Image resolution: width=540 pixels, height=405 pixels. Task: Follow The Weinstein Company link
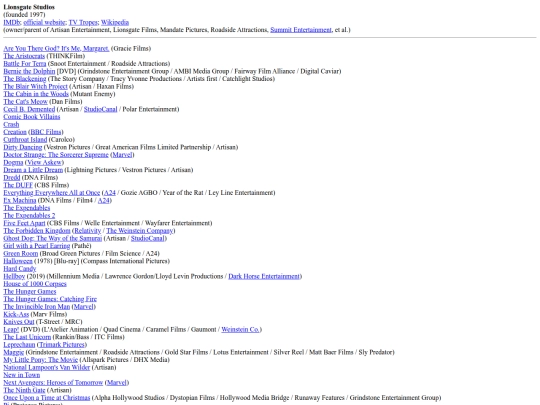[140, 231]
